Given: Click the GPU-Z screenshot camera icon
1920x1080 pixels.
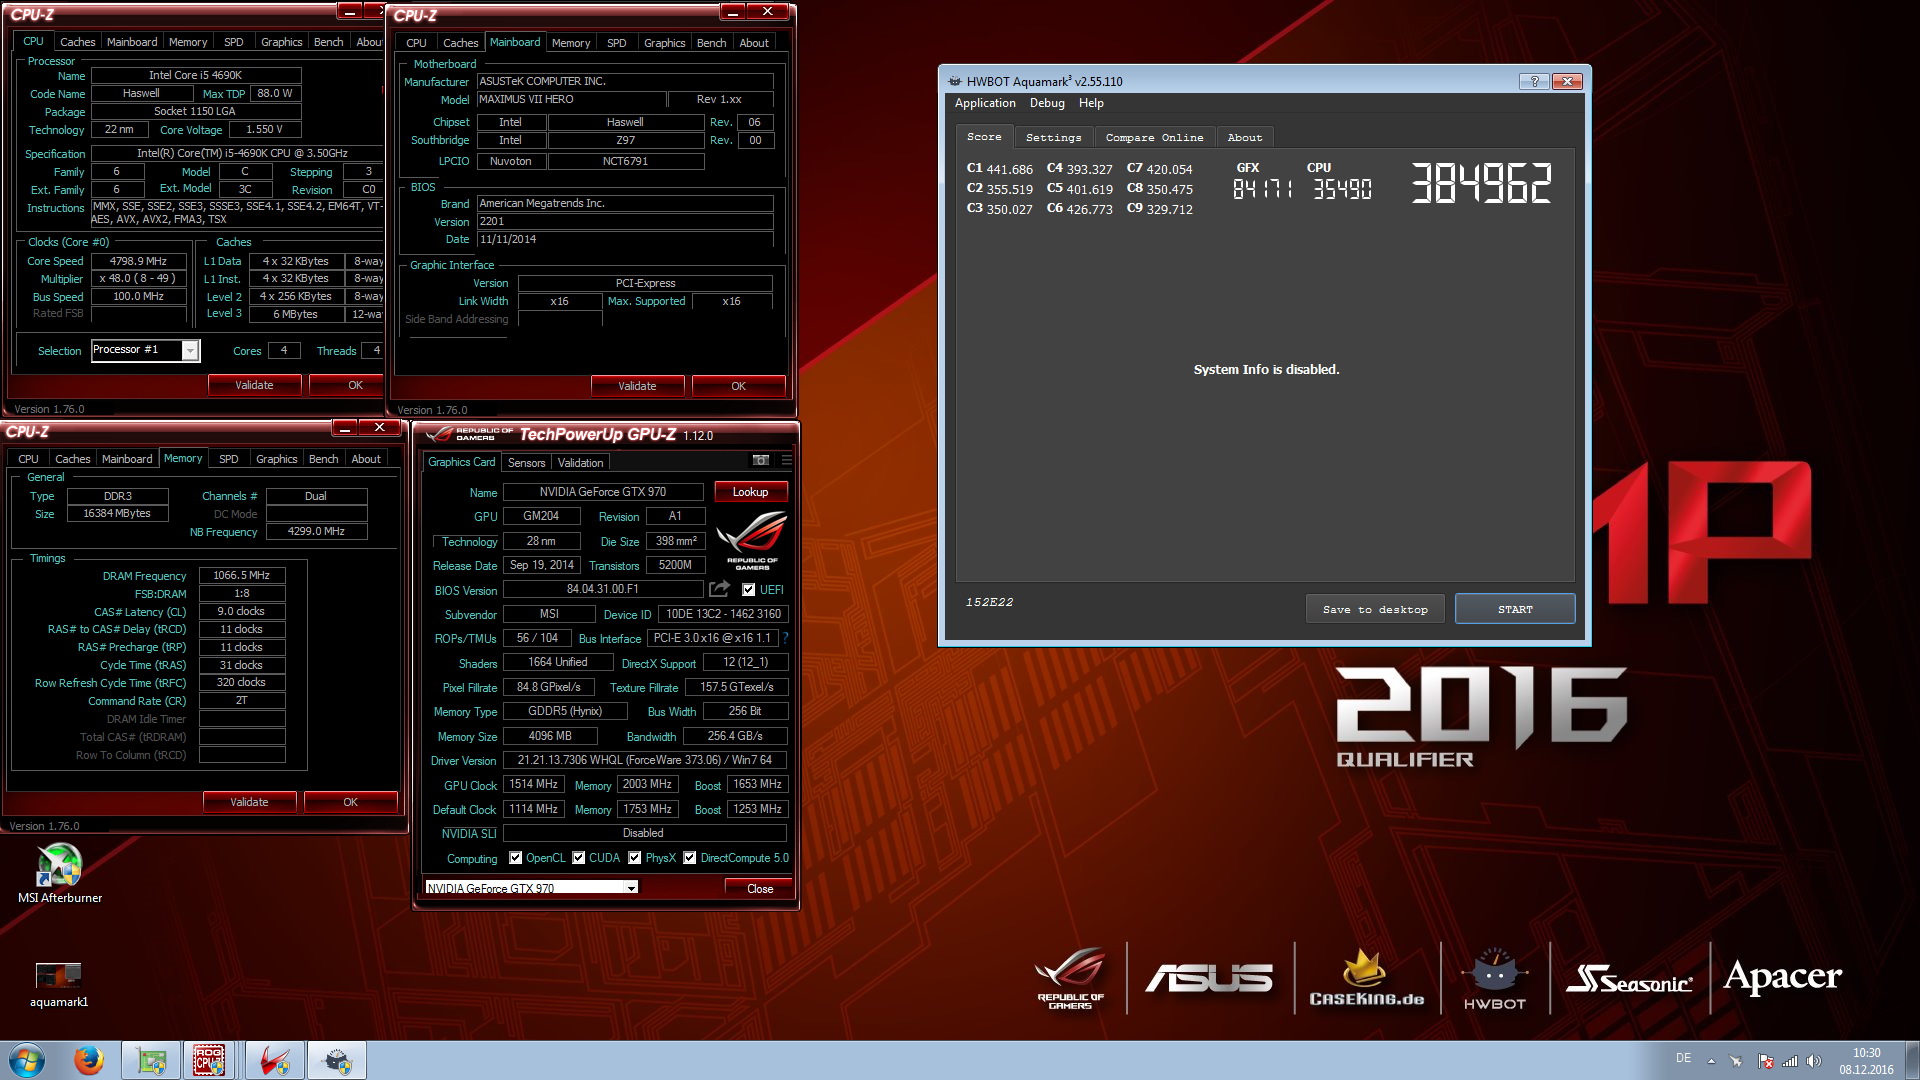Looking at the screenshot, I should click(761, 460).
